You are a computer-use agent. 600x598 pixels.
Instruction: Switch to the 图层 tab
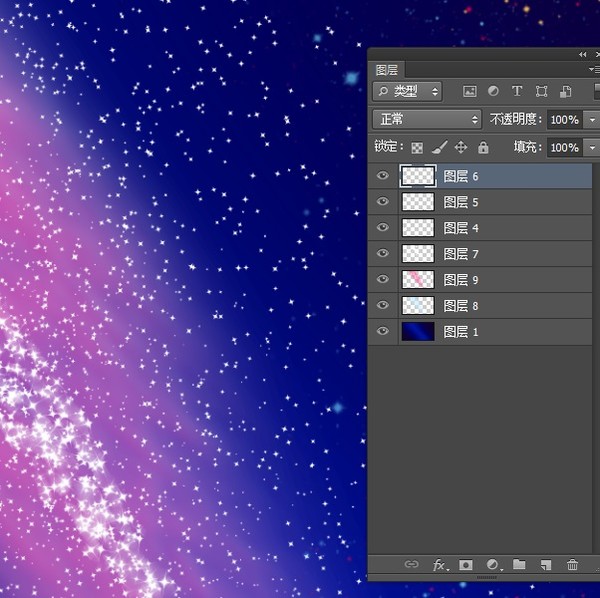pos(386,70)
